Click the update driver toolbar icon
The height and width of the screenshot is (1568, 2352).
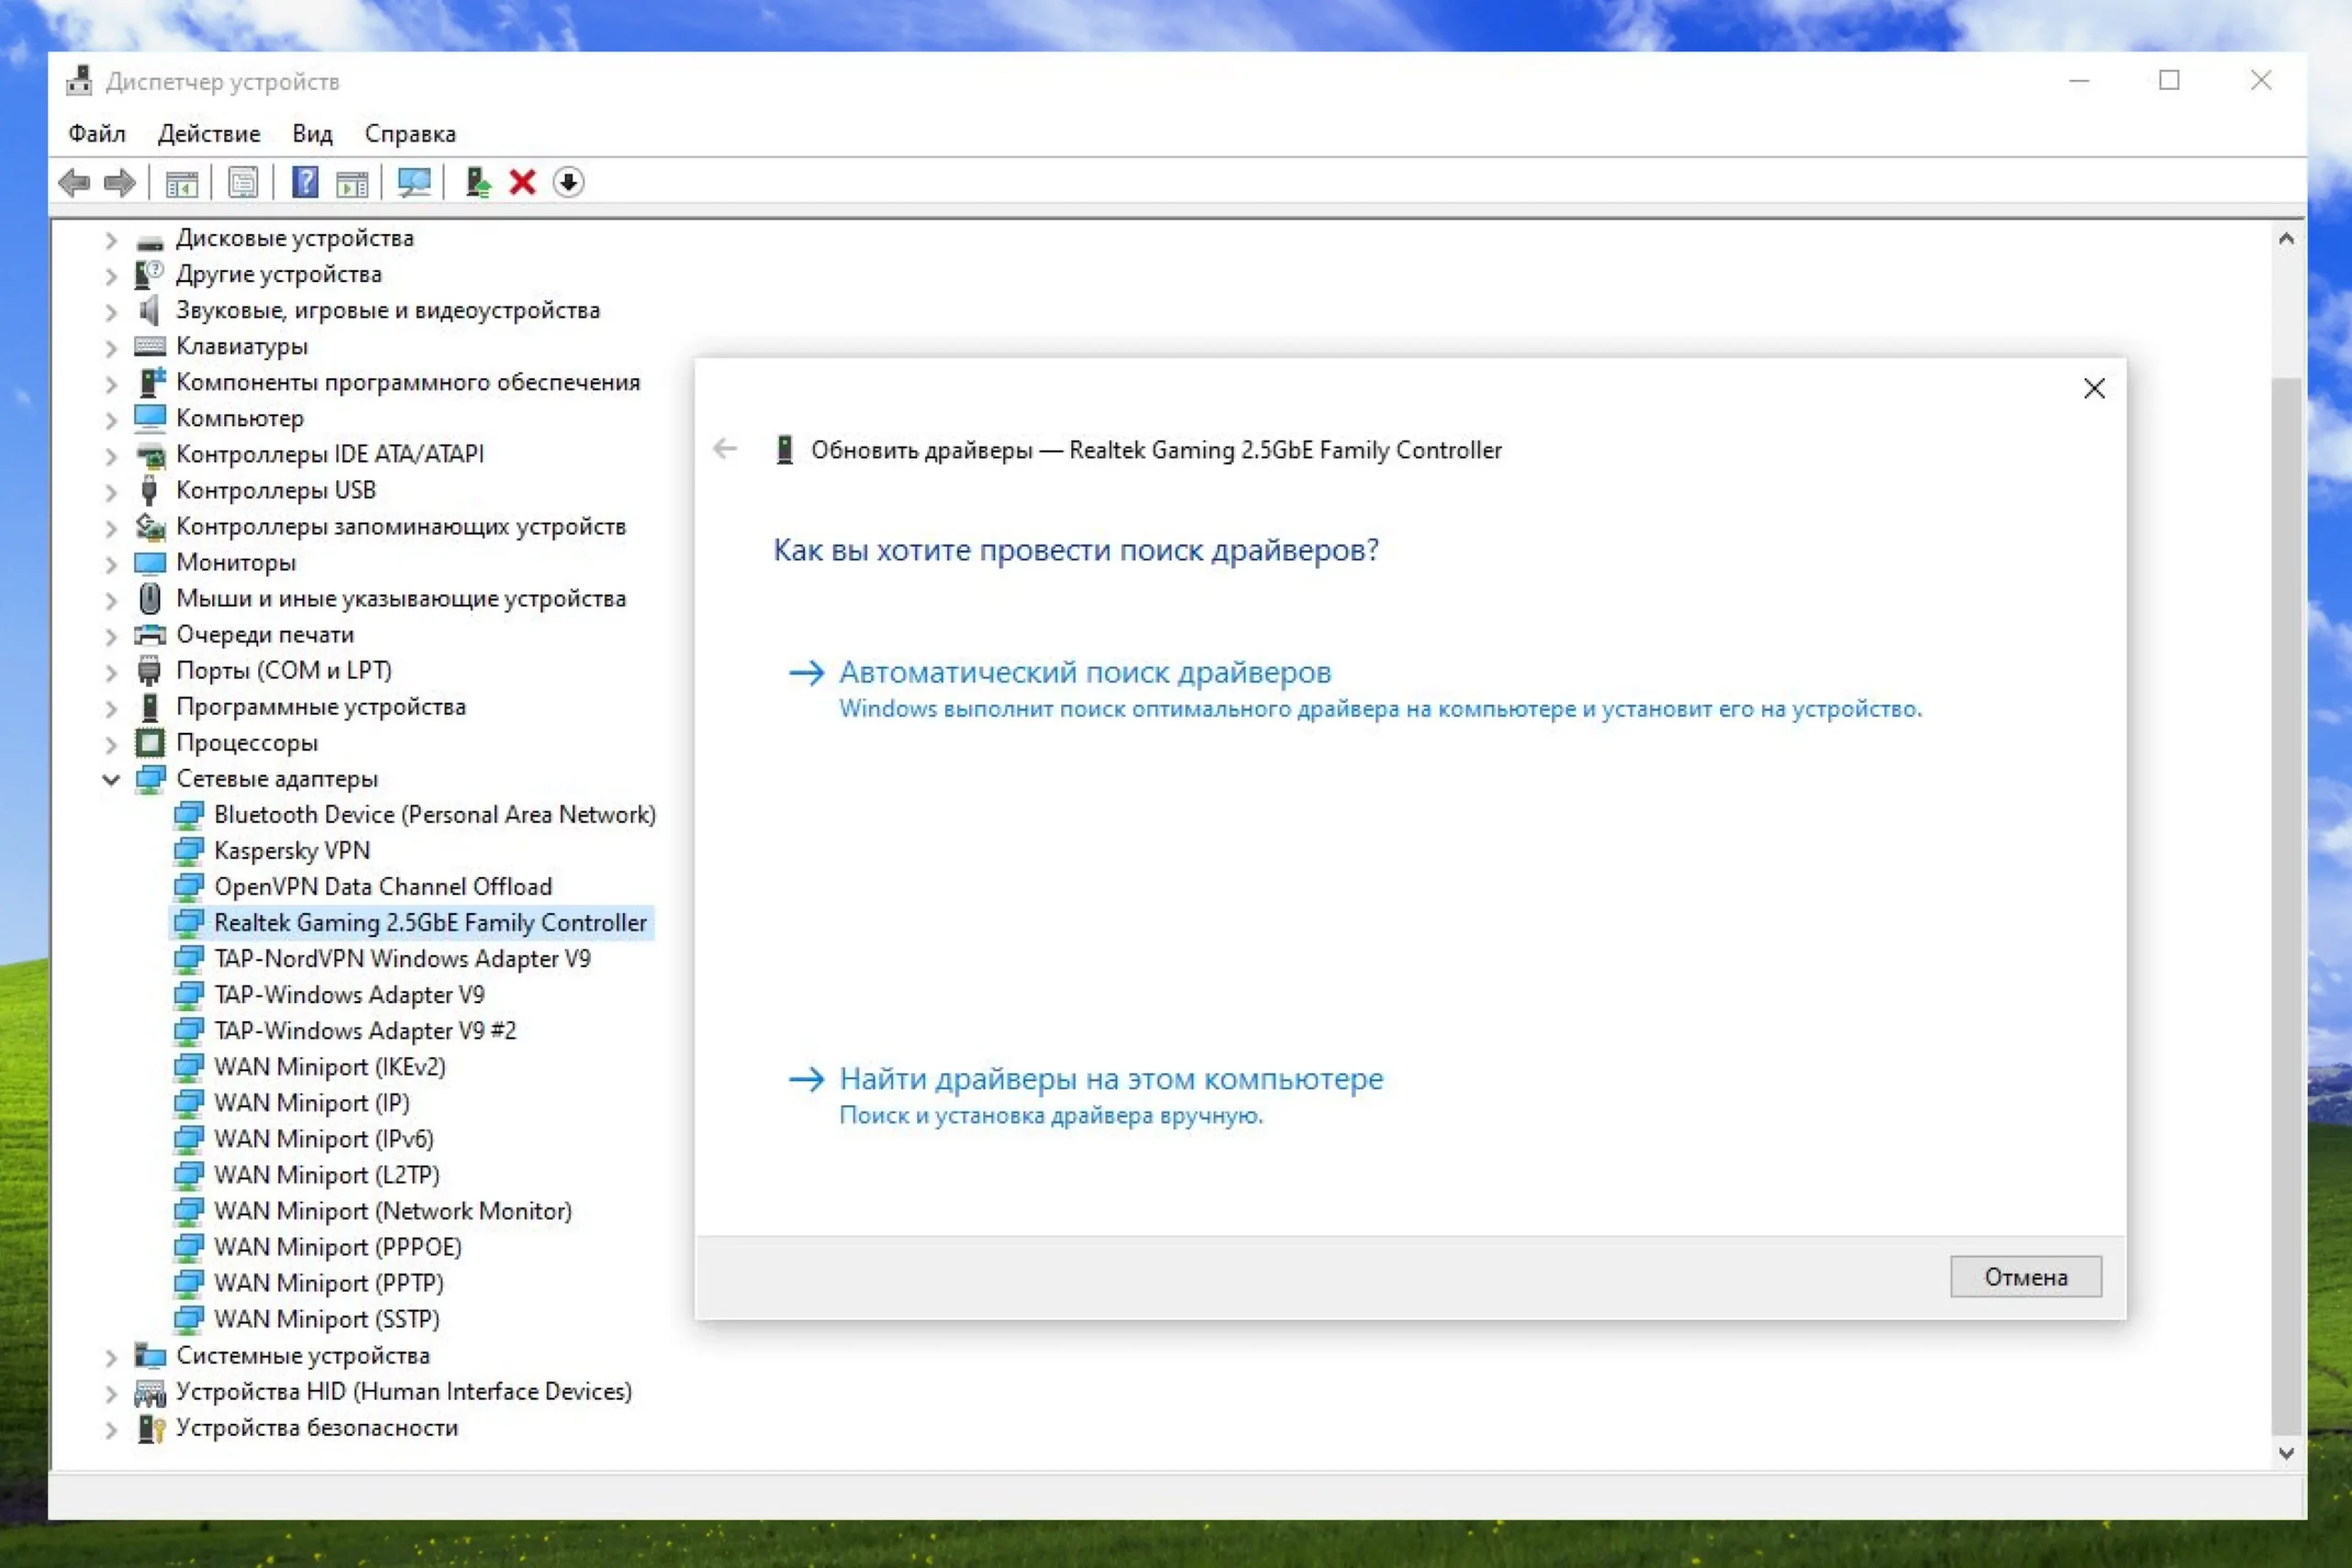click(x=478, y=183)
